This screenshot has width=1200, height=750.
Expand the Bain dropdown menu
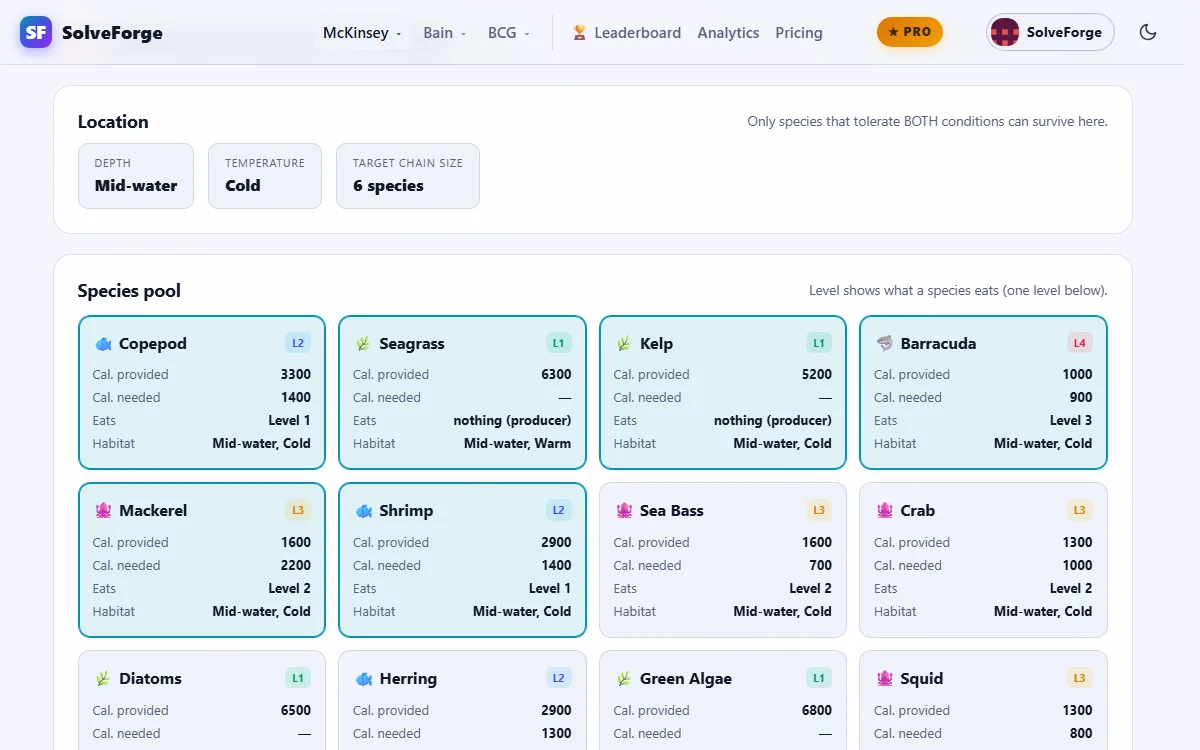click(x=445, y=33)
